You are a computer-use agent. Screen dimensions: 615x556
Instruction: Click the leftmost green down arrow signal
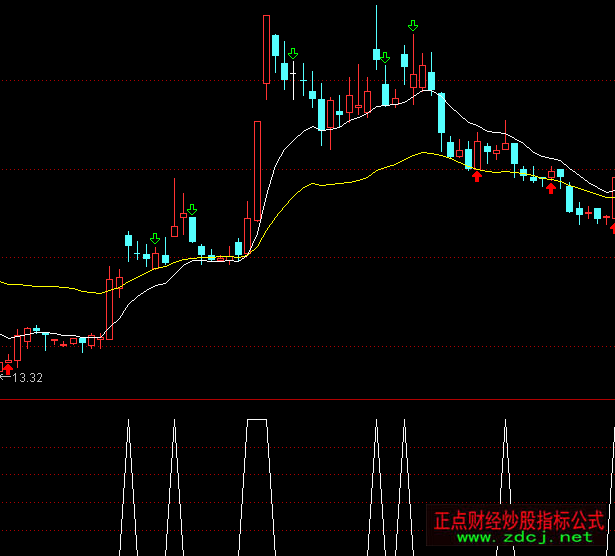[x=155, y=238]
